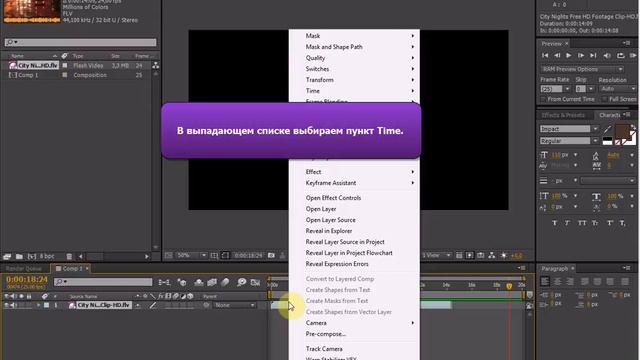Viewport: 640px width, 360px height.
Task: Open Parent None dropdown for layer
Action: pyautogui.click(x=235, y=305)
